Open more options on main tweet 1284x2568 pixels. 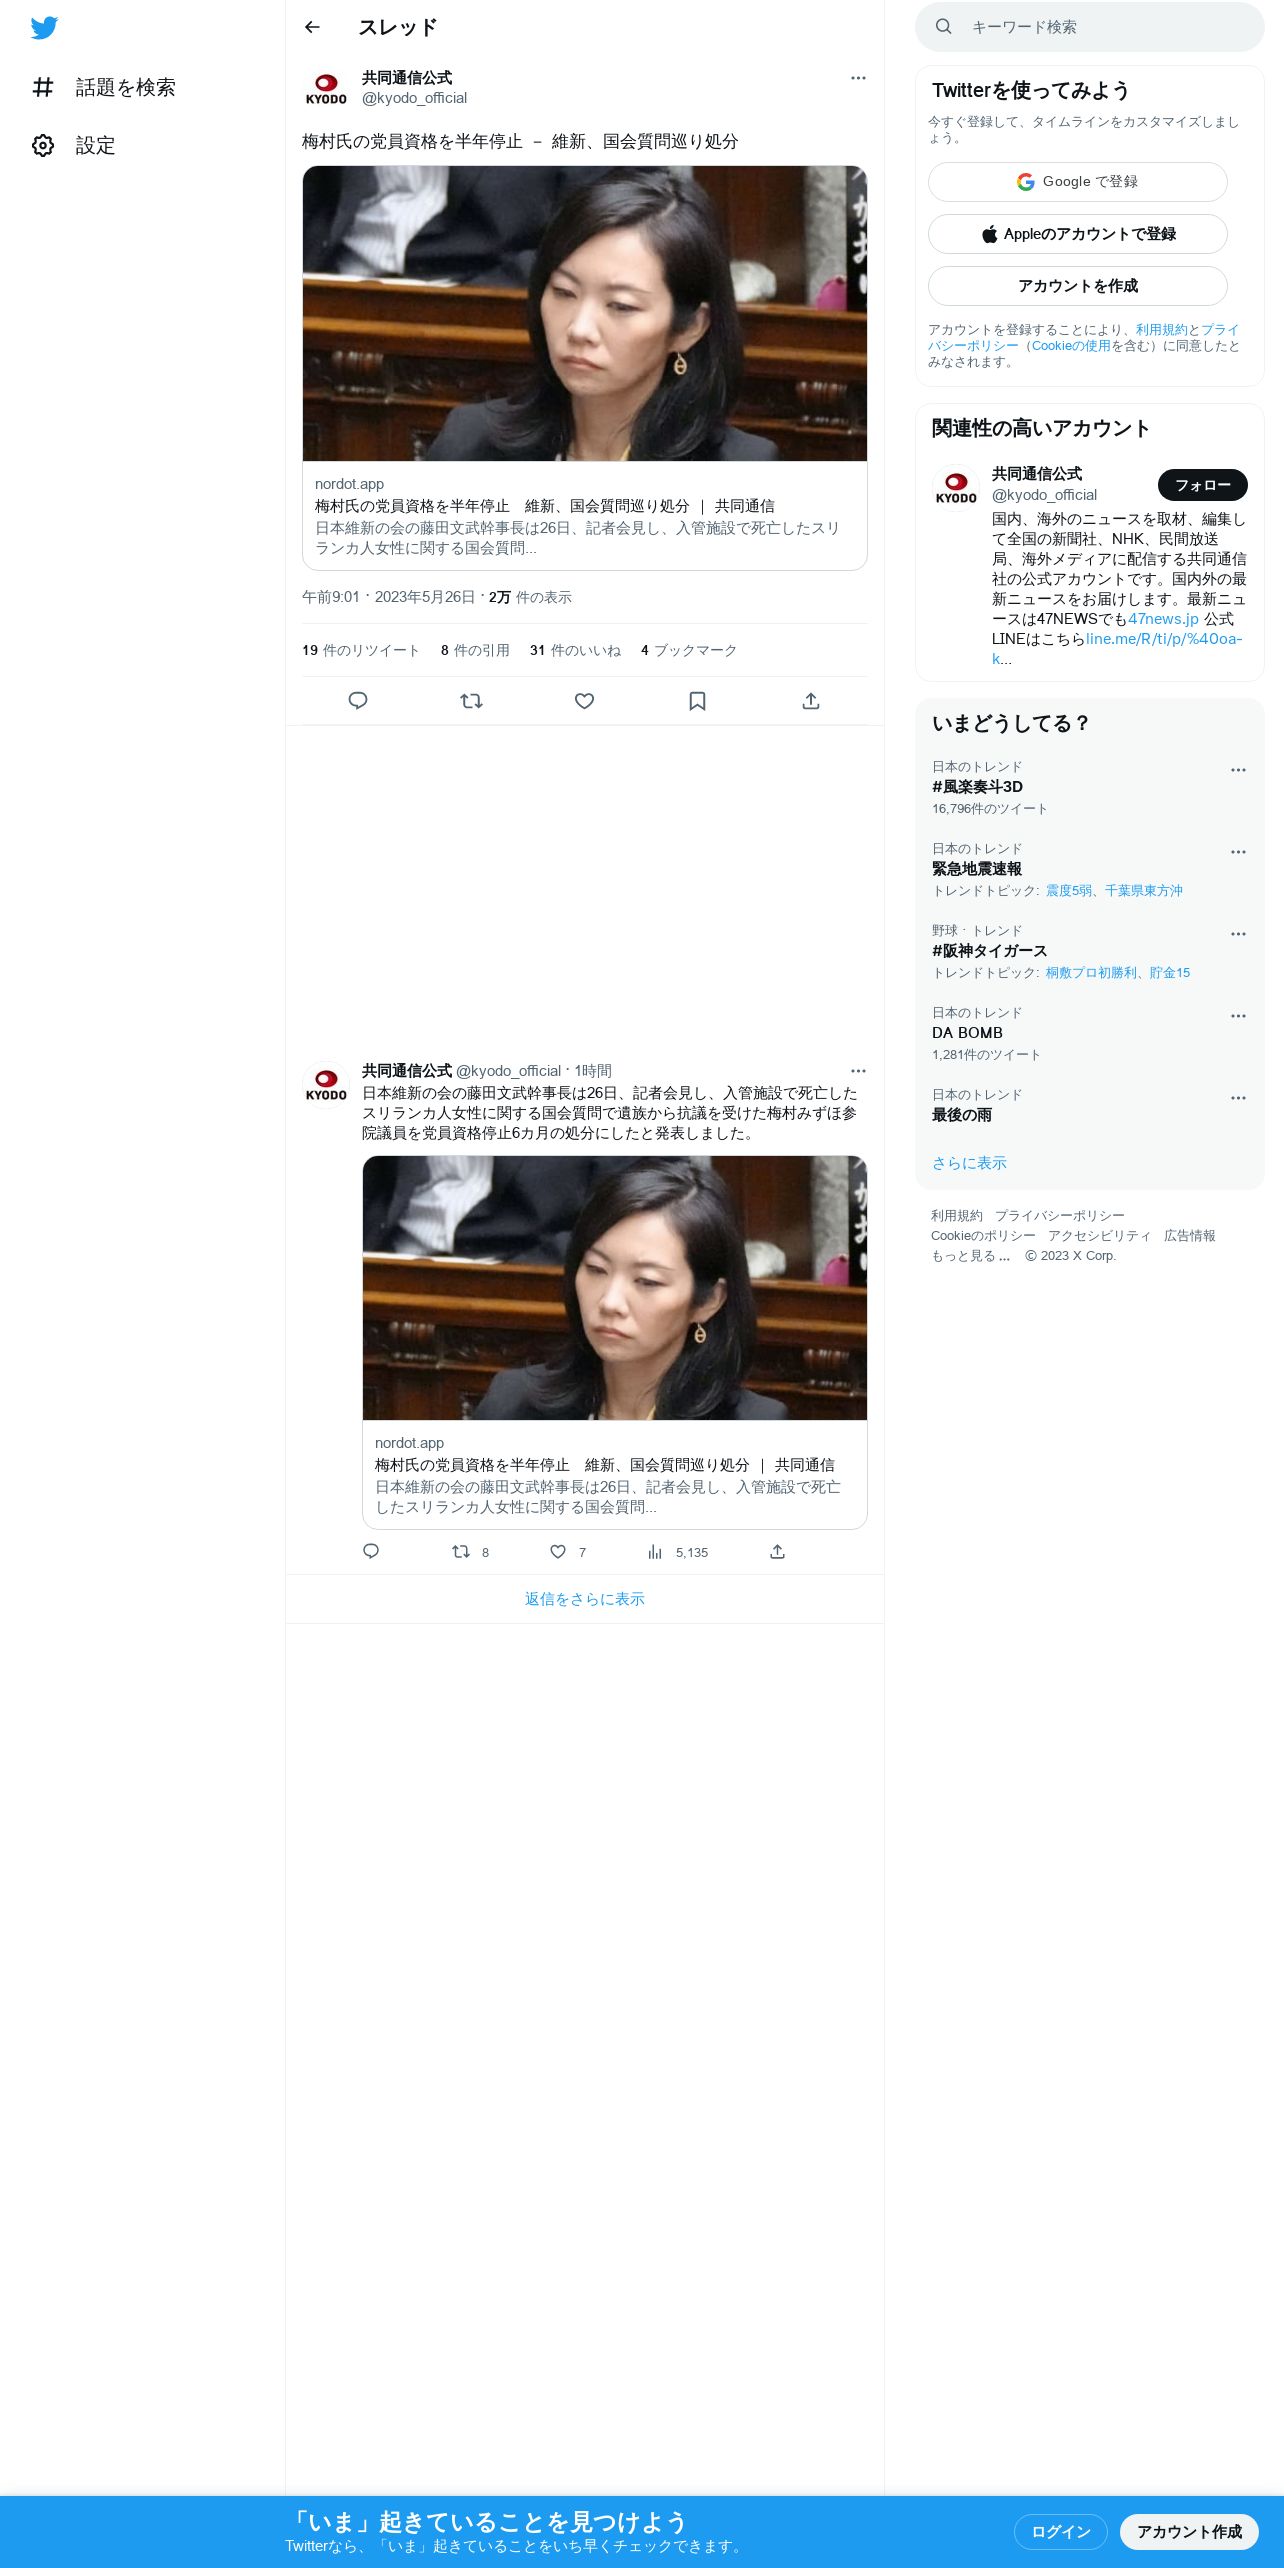(858, 78)
